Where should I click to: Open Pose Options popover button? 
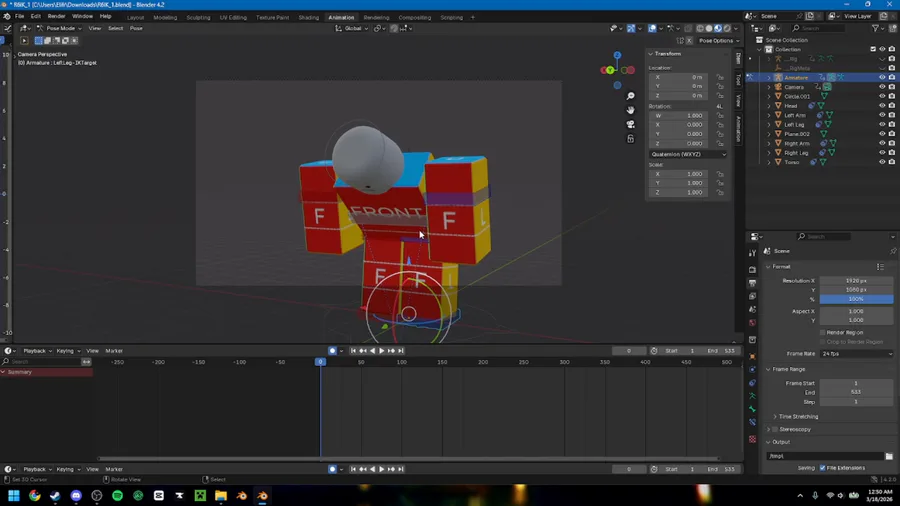(x=717, y=41)
